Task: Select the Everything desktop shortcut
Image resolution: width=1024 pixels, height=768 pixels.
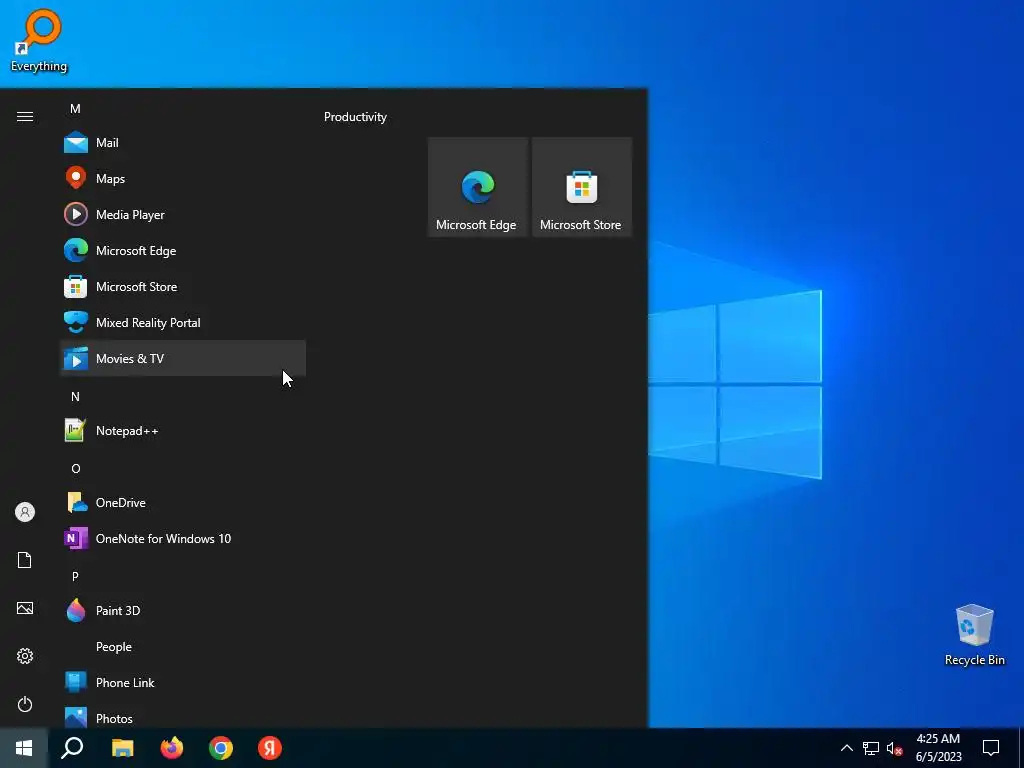Action: tap(39, 40)
